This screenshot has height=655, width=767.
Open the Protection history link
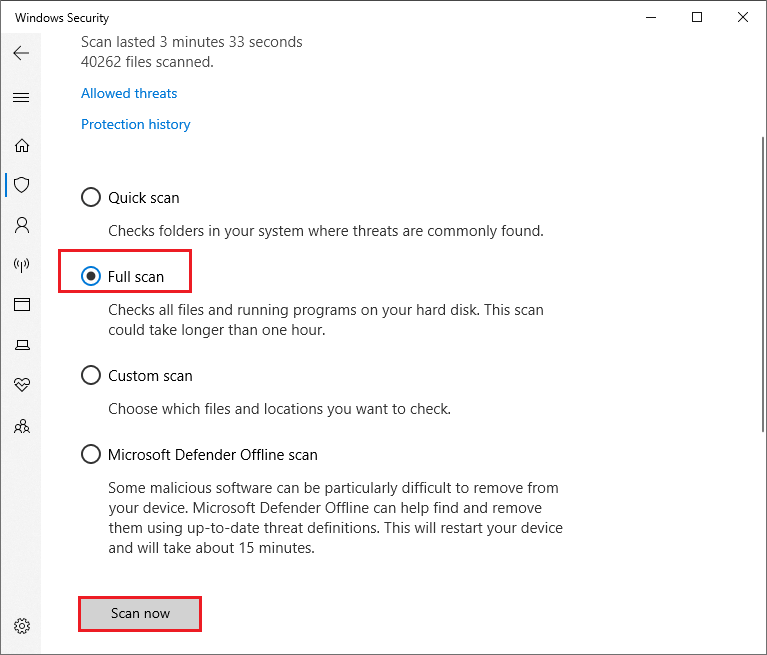point(135,124)
